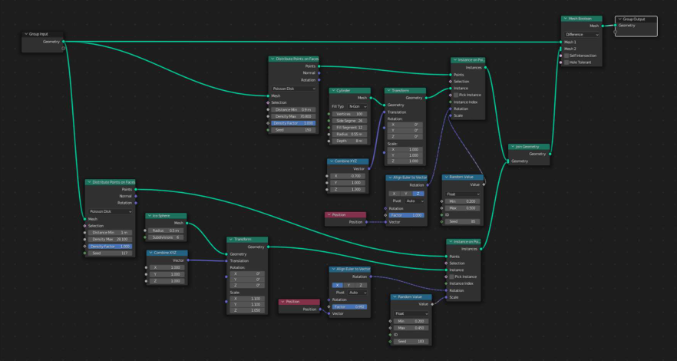Select the Ico Sphere node header
Viewport: 677px width, 361px height.
click(x=166, y=215)
